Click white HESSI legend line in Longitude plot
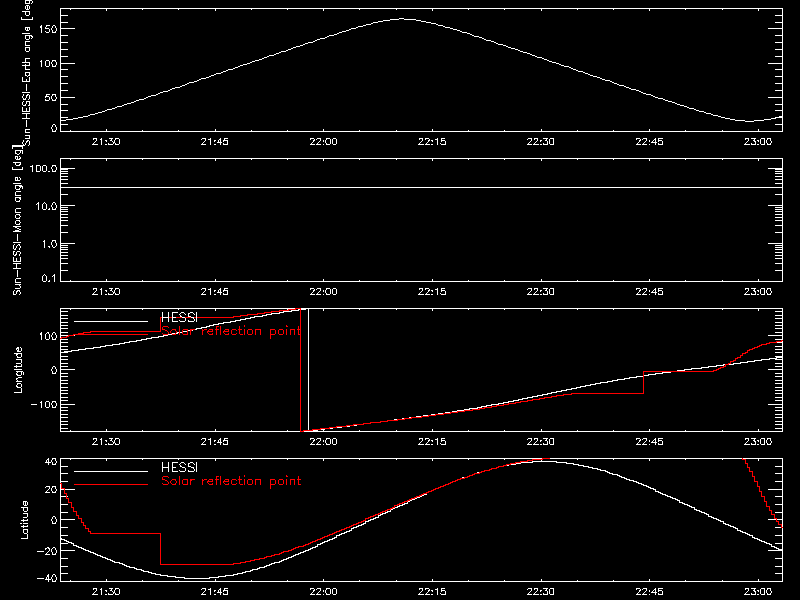Screen dimensions: 800x600 click(111, 321)
